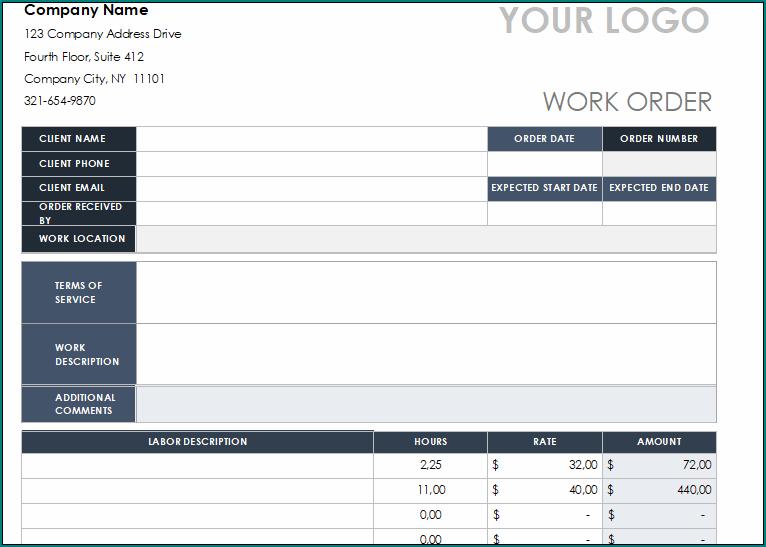Click the empty Client Name input field
Image resolution: width=766 pixels, height=547 pixels.
coord(312,139)
